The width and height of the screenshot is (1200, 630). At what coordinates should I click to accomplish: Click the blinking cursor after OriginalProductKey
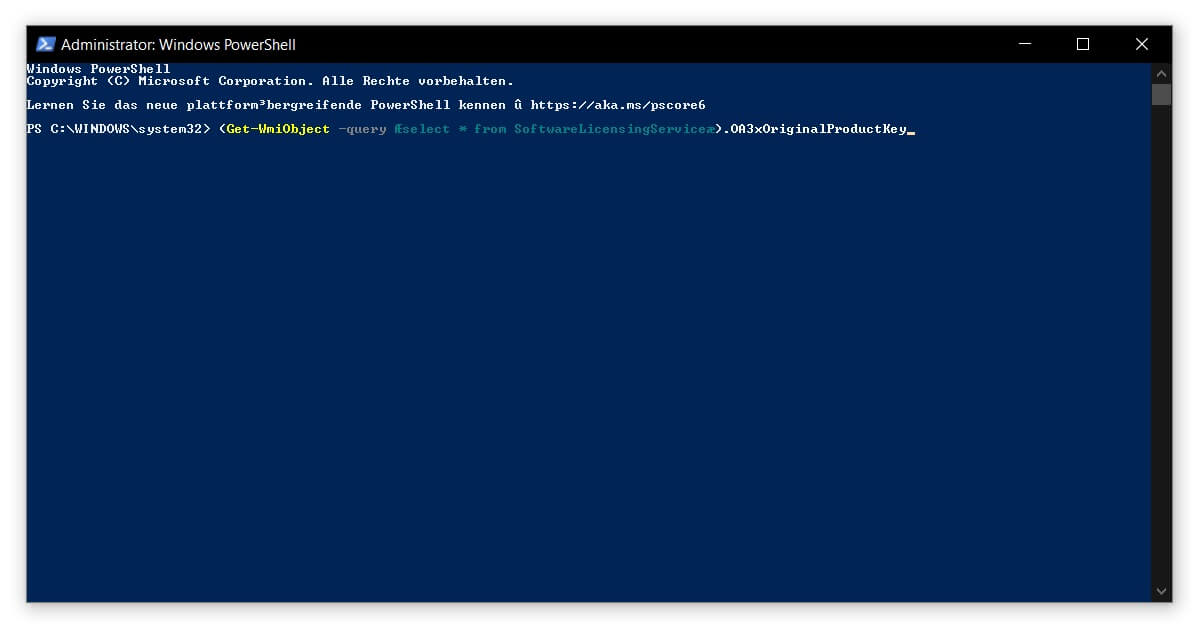[x=911, y=130]
